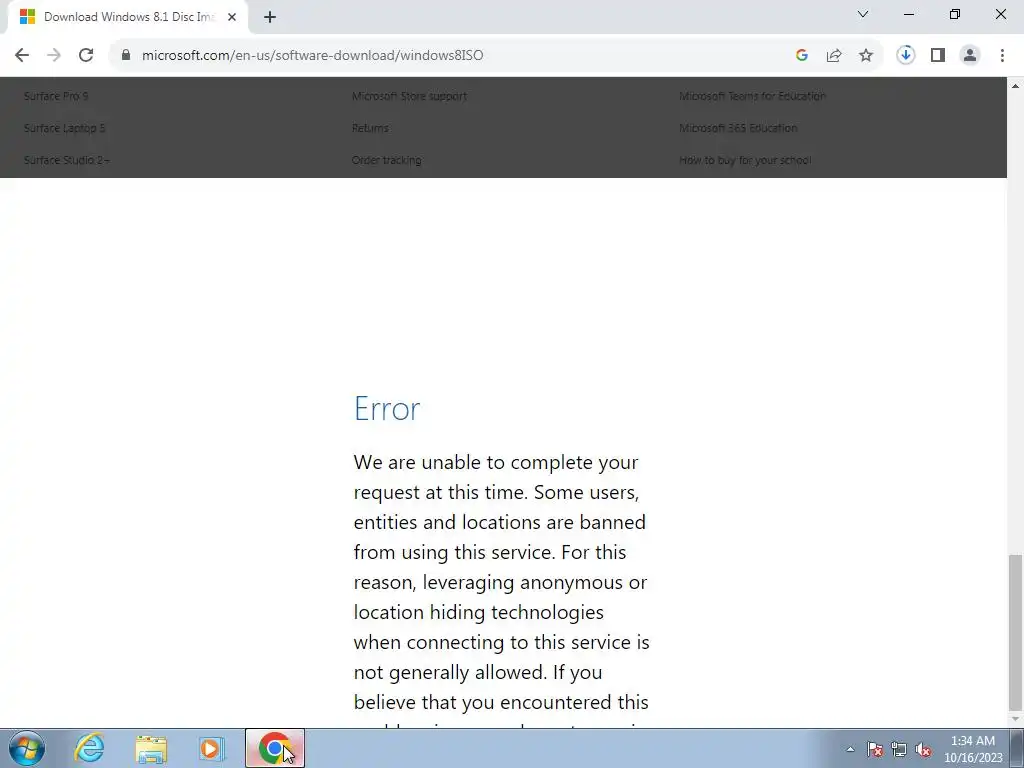Screen dimensions: 1024x768
Task: Open Windows Explorer from taskbar
Action: coord(151,748)
